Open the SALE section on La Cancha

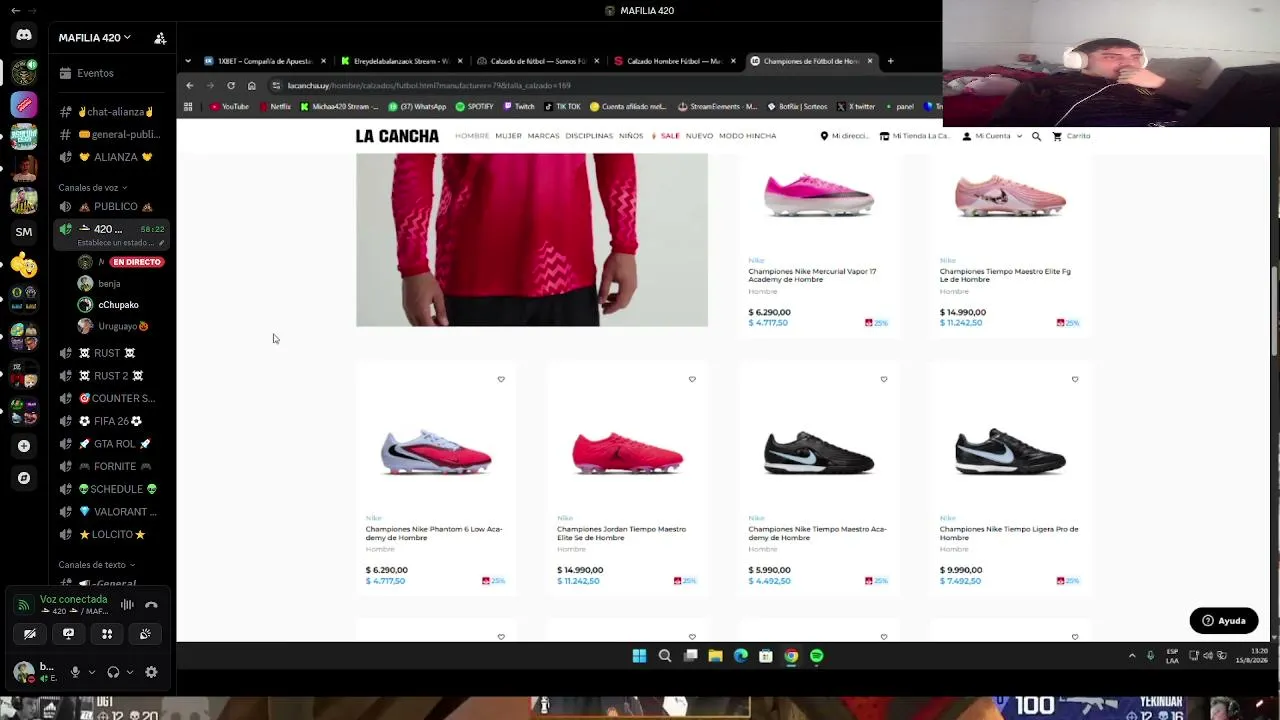click(x=666, y=136)
